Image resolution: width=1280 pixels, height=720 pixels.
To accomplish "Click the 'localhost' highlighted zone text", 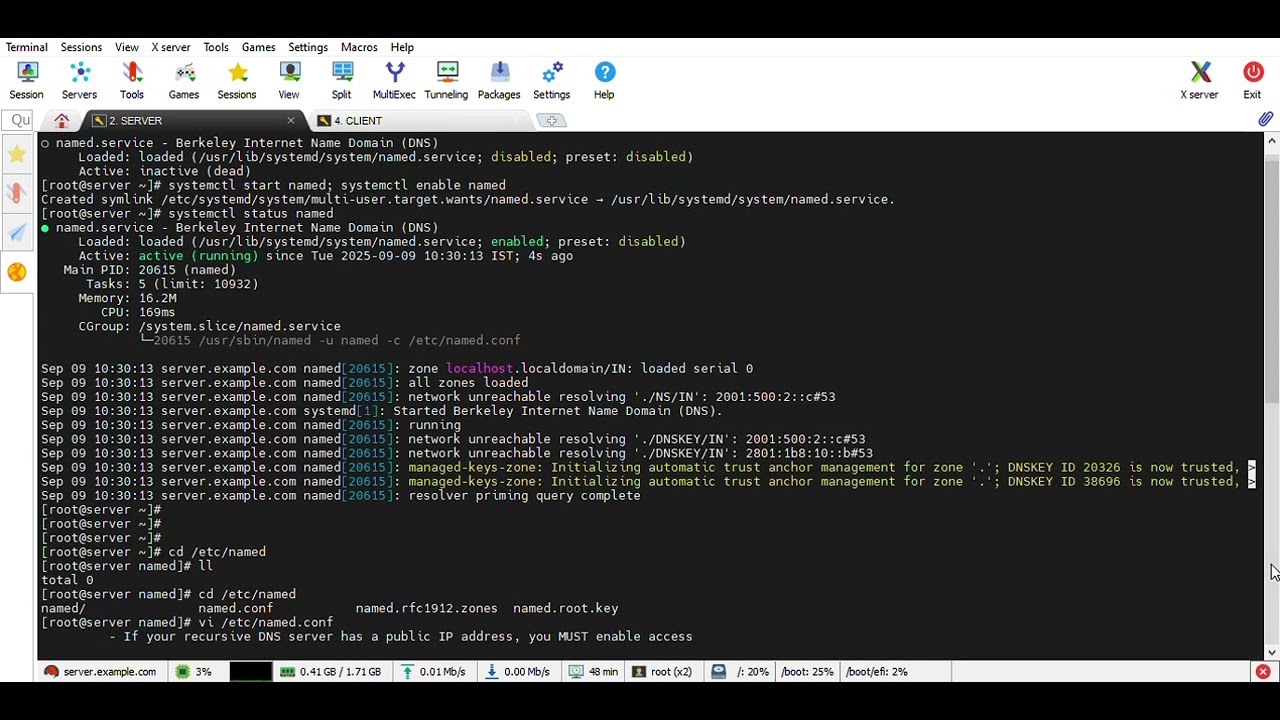I will pos(480,369).
